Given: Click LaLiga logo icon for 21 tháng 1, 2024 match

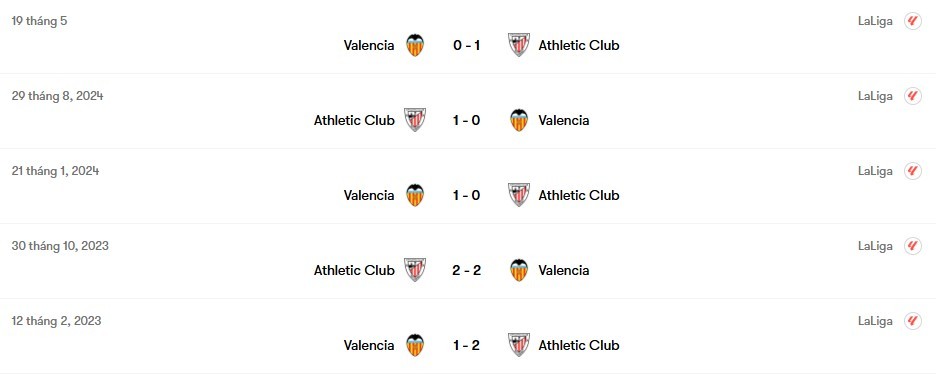Looking at the screenshot, I should pos(912,171).
